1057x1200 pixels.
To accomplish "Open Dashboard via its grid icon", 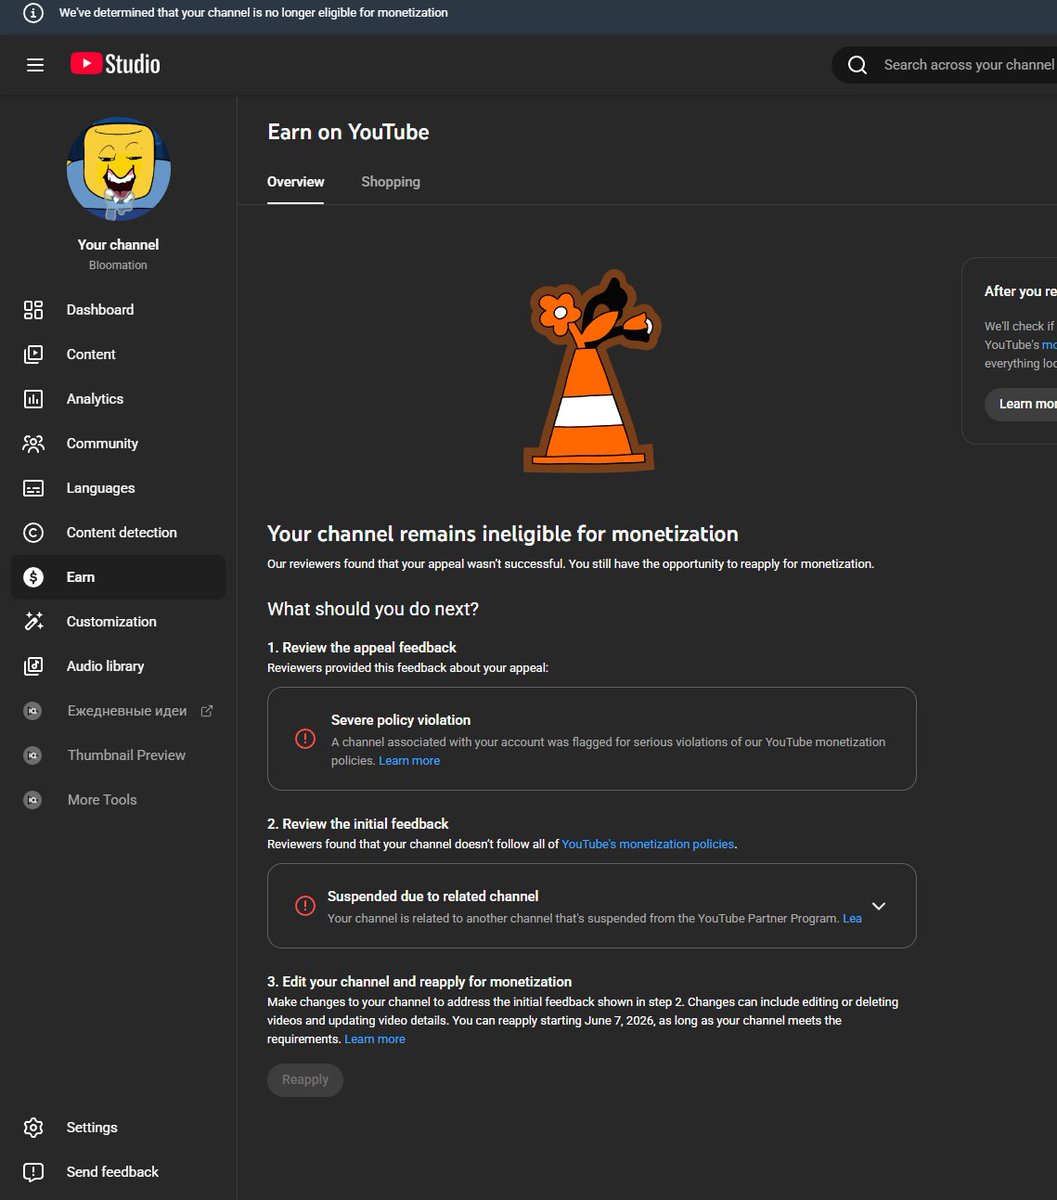I will pos(33,310).
